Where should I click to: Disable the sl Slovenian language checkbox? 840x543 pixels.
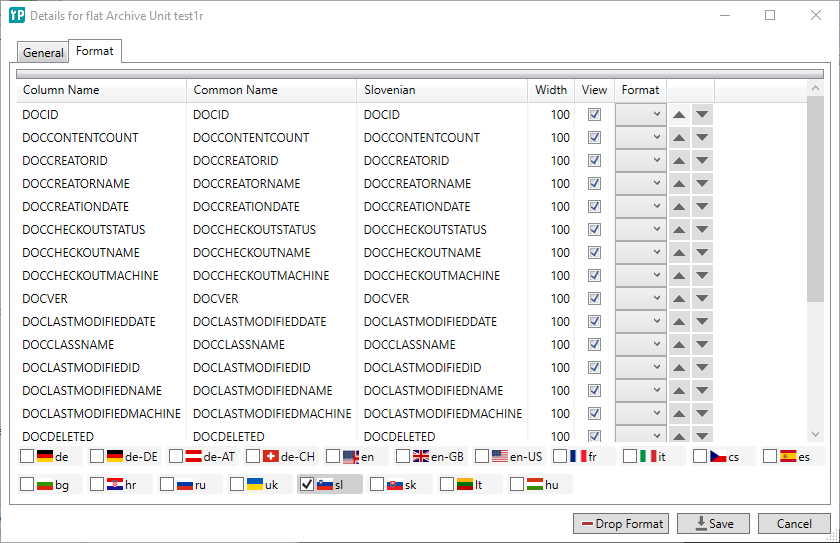[307, 485]
